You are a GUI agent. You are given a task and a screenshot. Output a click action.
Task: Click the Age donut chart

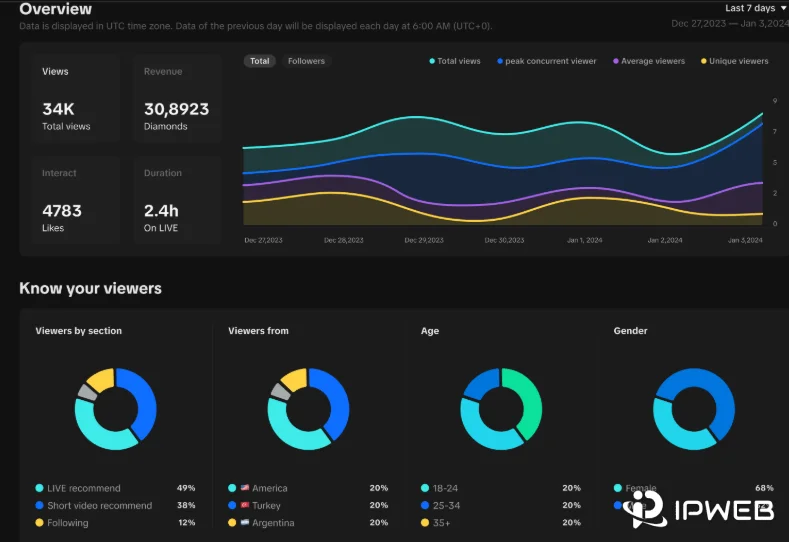point(501,409)
